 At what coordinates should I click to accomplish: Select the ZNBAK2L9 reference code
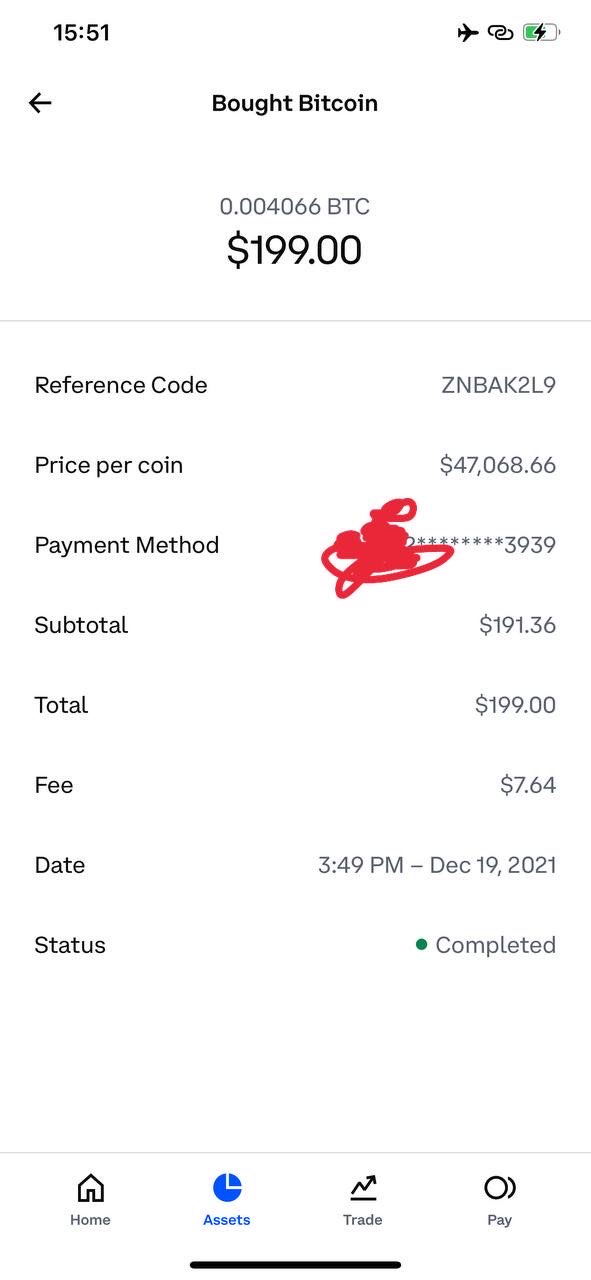coord(498,385)
